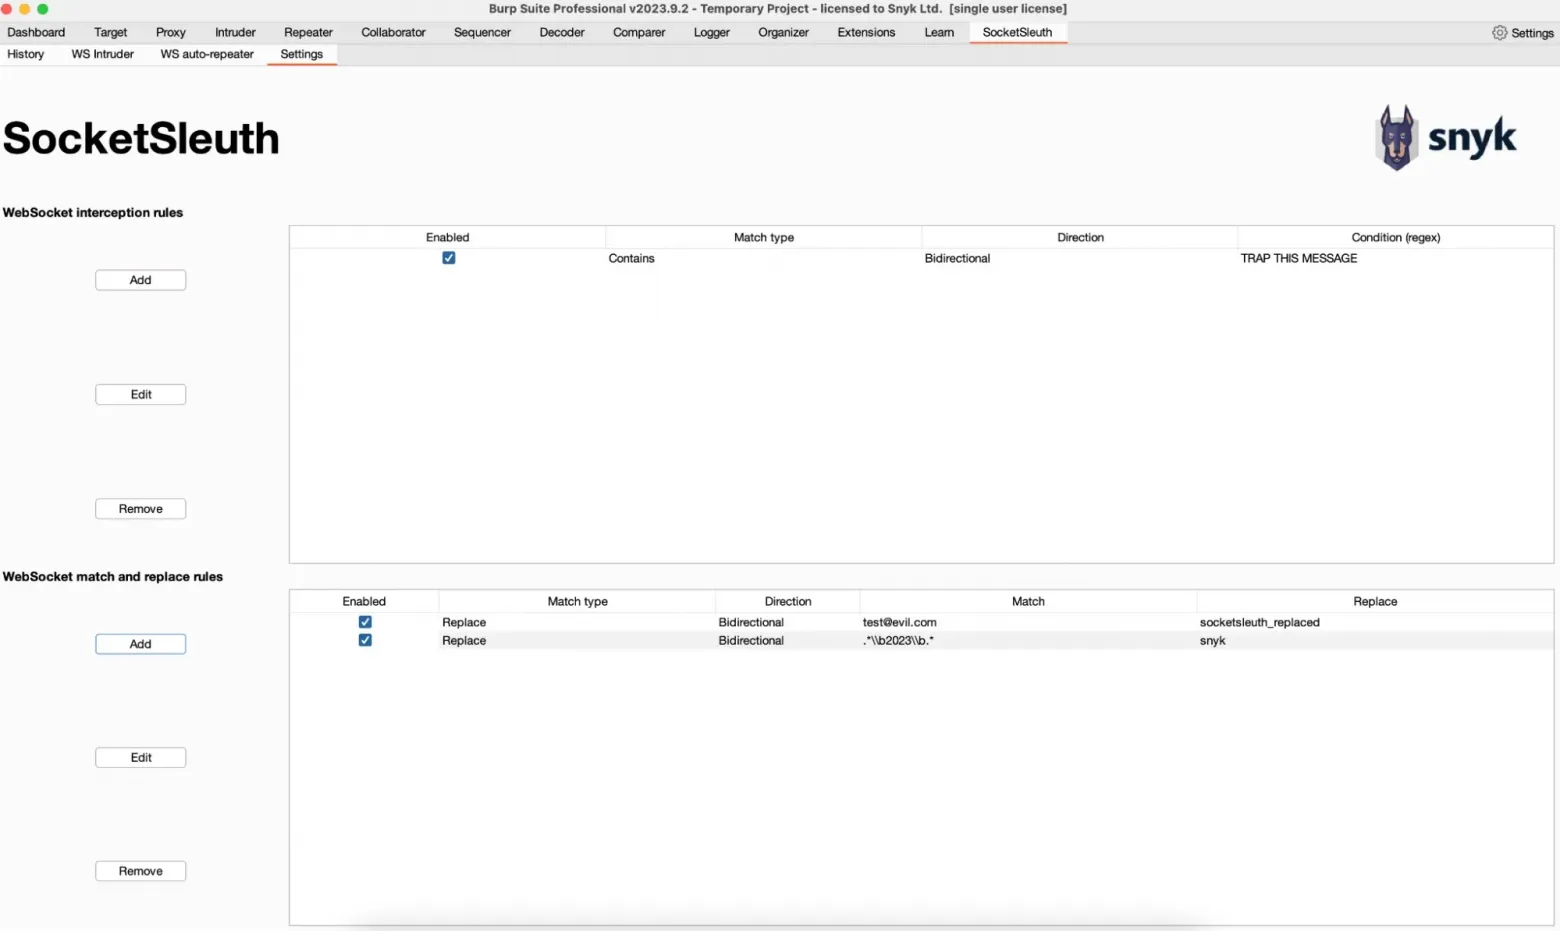Click the SocketSleuth main tab
This screenshot has height=931, width=1560.
tap(1017, 32)
